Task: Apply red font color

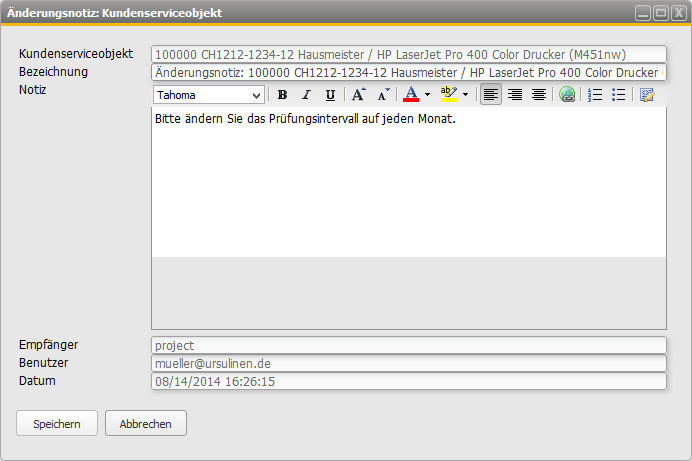Action: click(x=411, y=94)
